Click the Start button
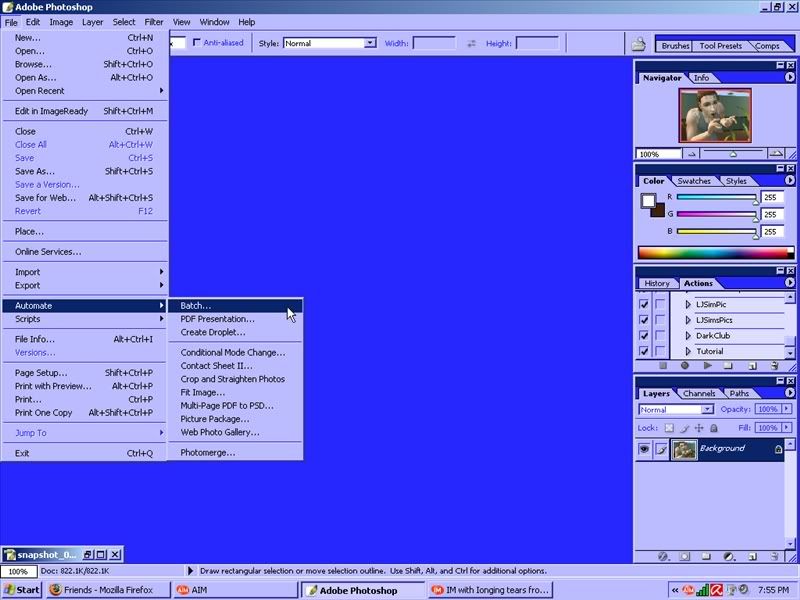This screenshot has width=800, height=600. pyautogui.click(x=21, y=590)
